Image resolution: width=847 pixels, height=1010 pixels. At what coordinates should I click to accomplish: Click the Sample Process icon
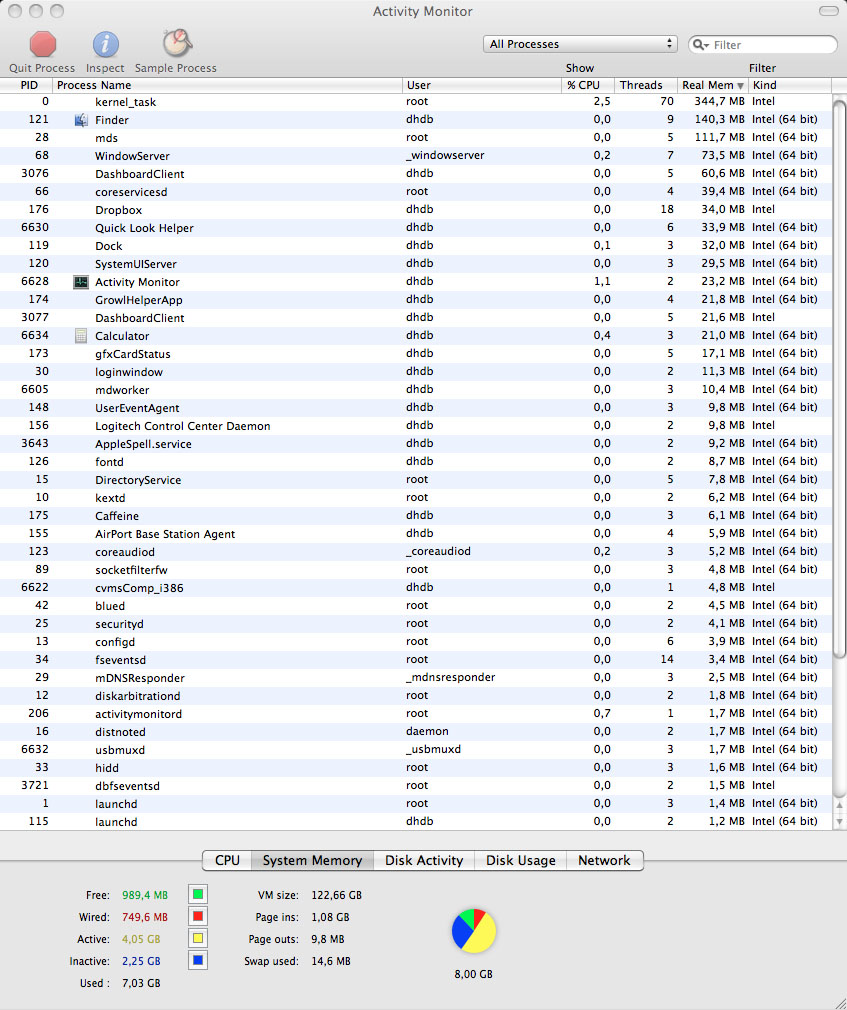(176, 43)
